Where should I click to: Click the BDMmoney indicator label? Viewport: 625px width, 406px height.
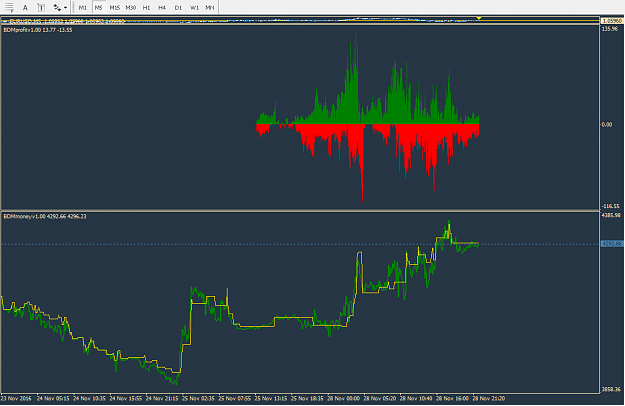[x=45, y=216]
